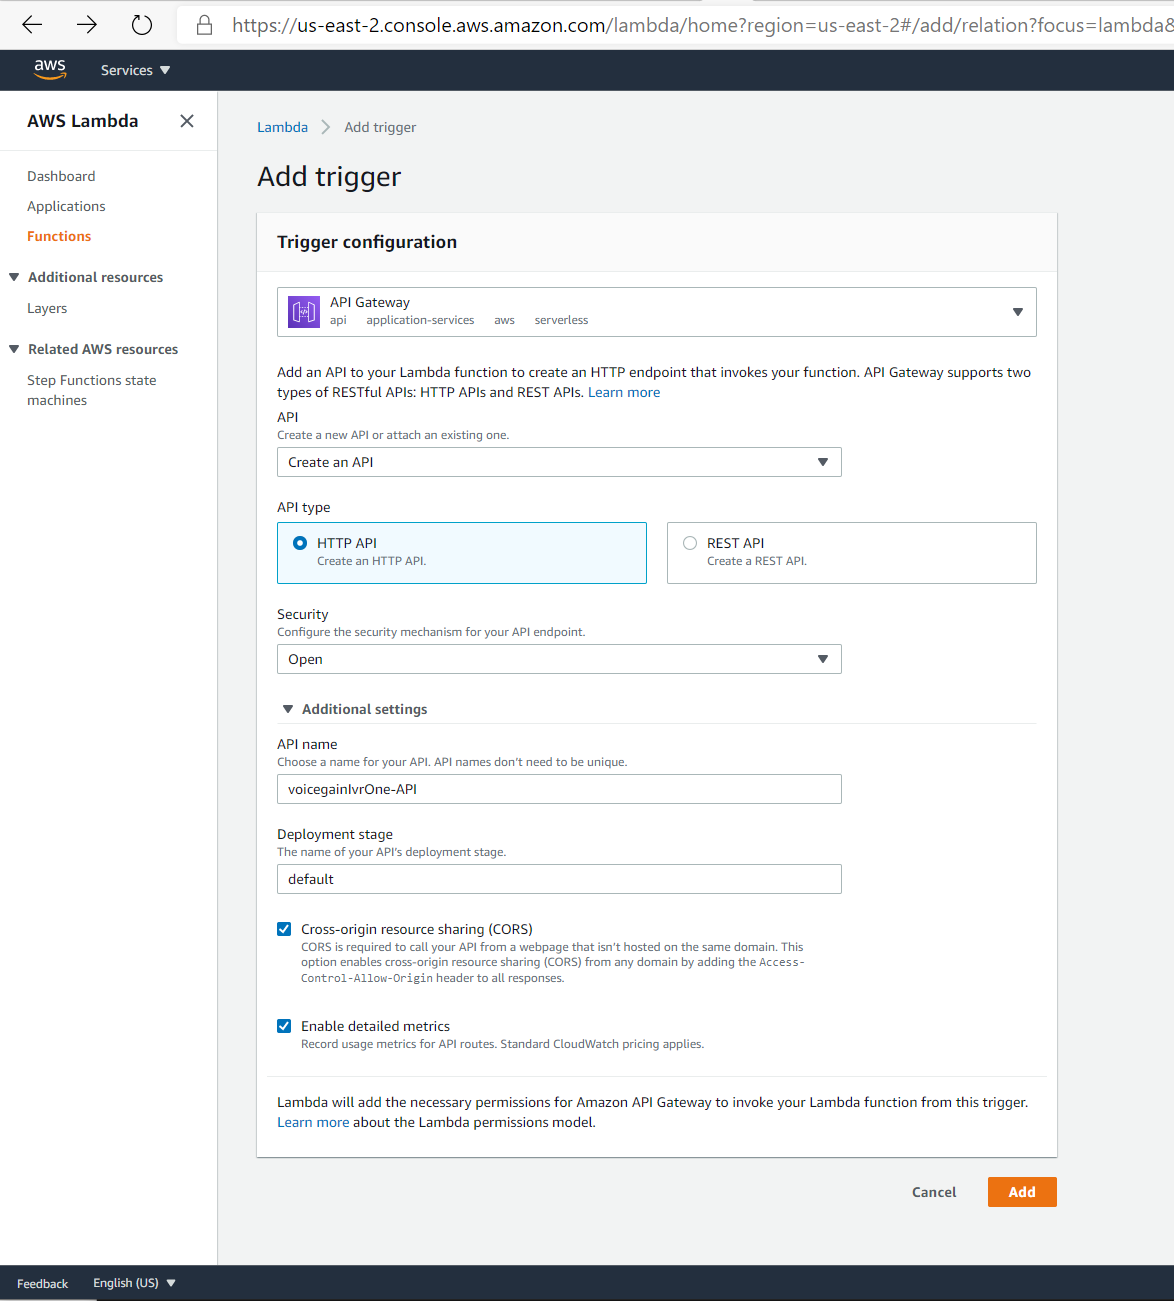Screen dimensions: 1174x1301
Task: Open Applications in the sidebar
Action: [66, 206]
